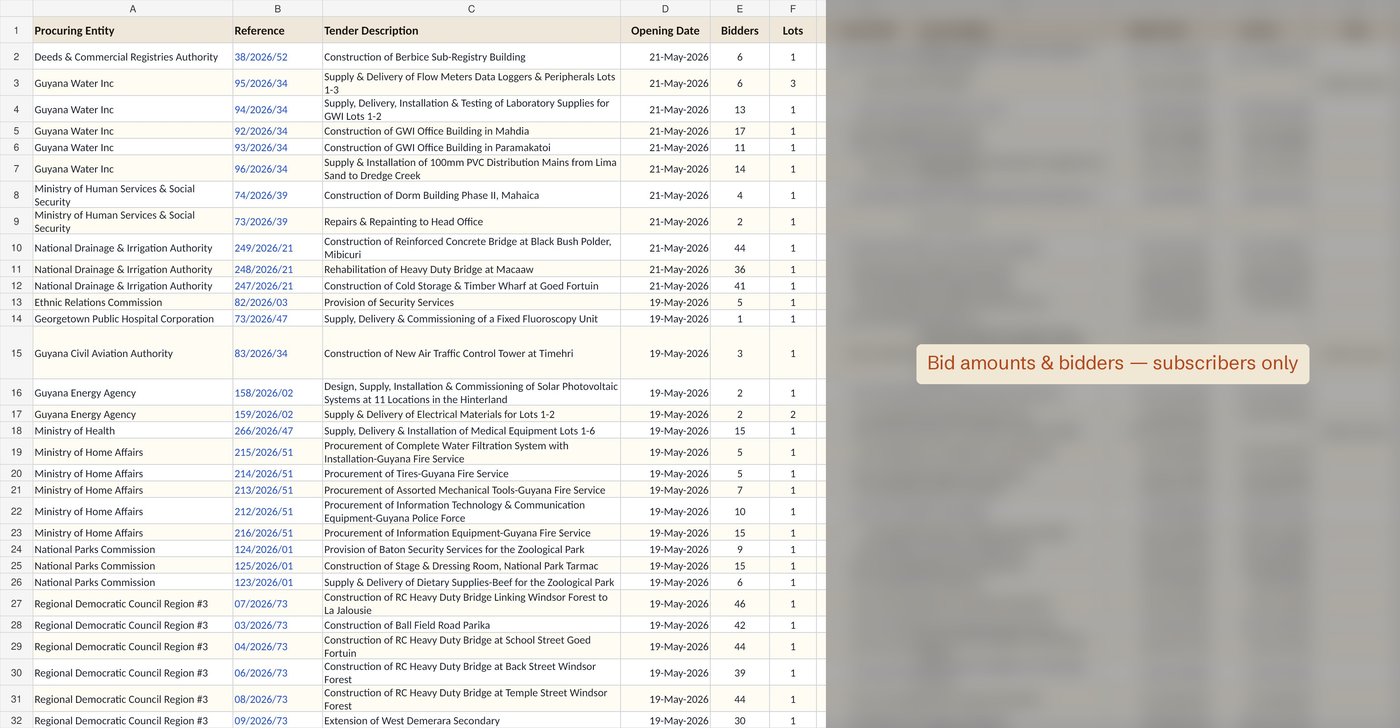Open reference link 266/2026/47
Viewport: 1400px width, 728px height.
(263, 431)
